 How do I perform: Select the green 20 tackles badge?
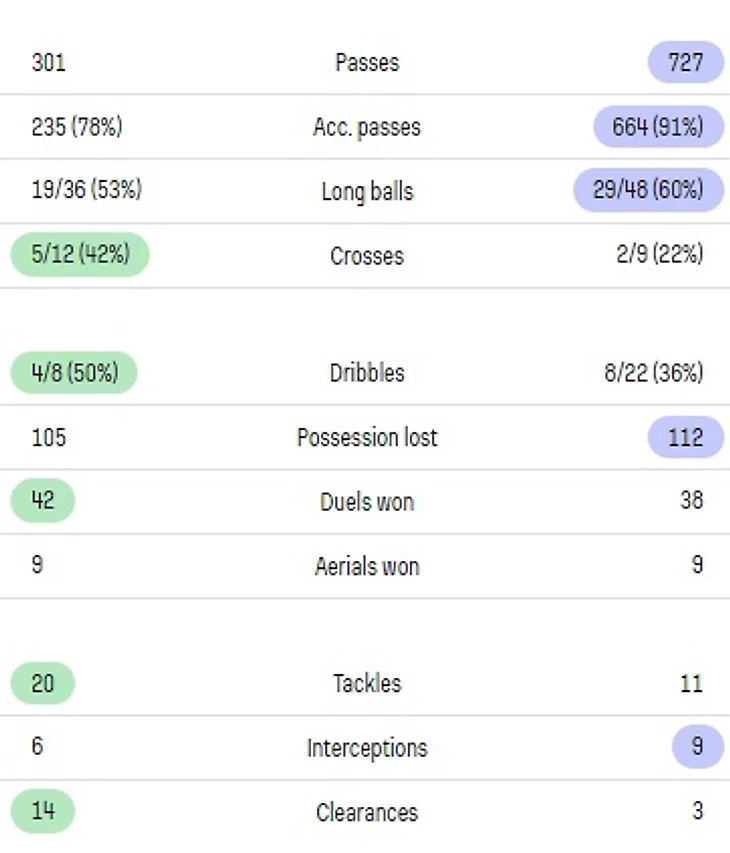(43, 684)
